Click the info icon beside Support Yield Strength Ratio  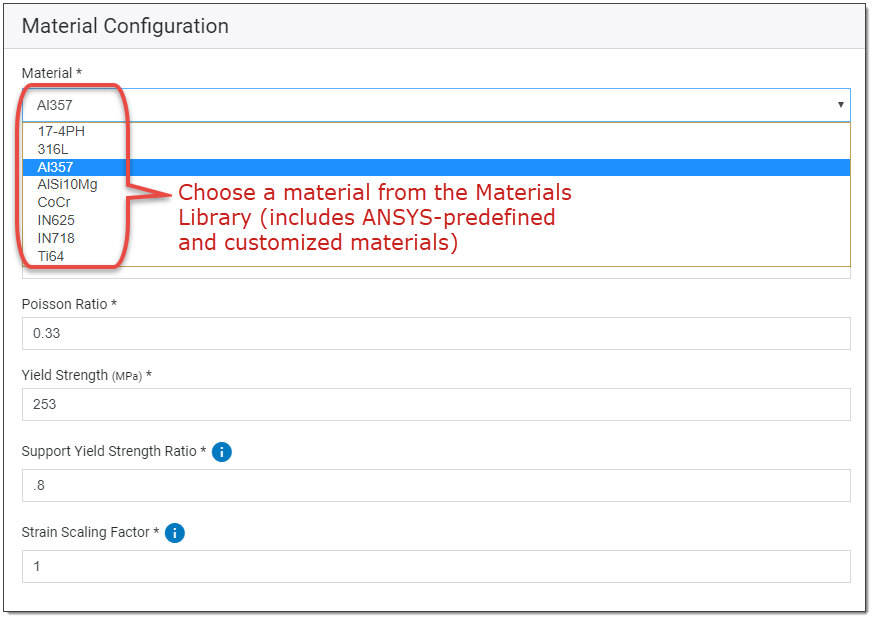coord(221,452)
